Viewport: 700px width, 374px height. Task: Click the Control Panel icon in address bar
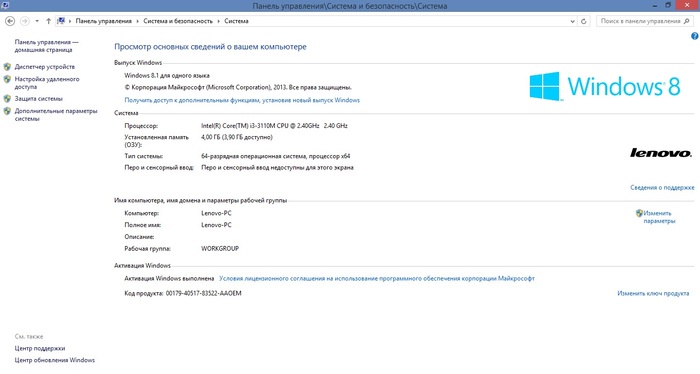[61, 21]
